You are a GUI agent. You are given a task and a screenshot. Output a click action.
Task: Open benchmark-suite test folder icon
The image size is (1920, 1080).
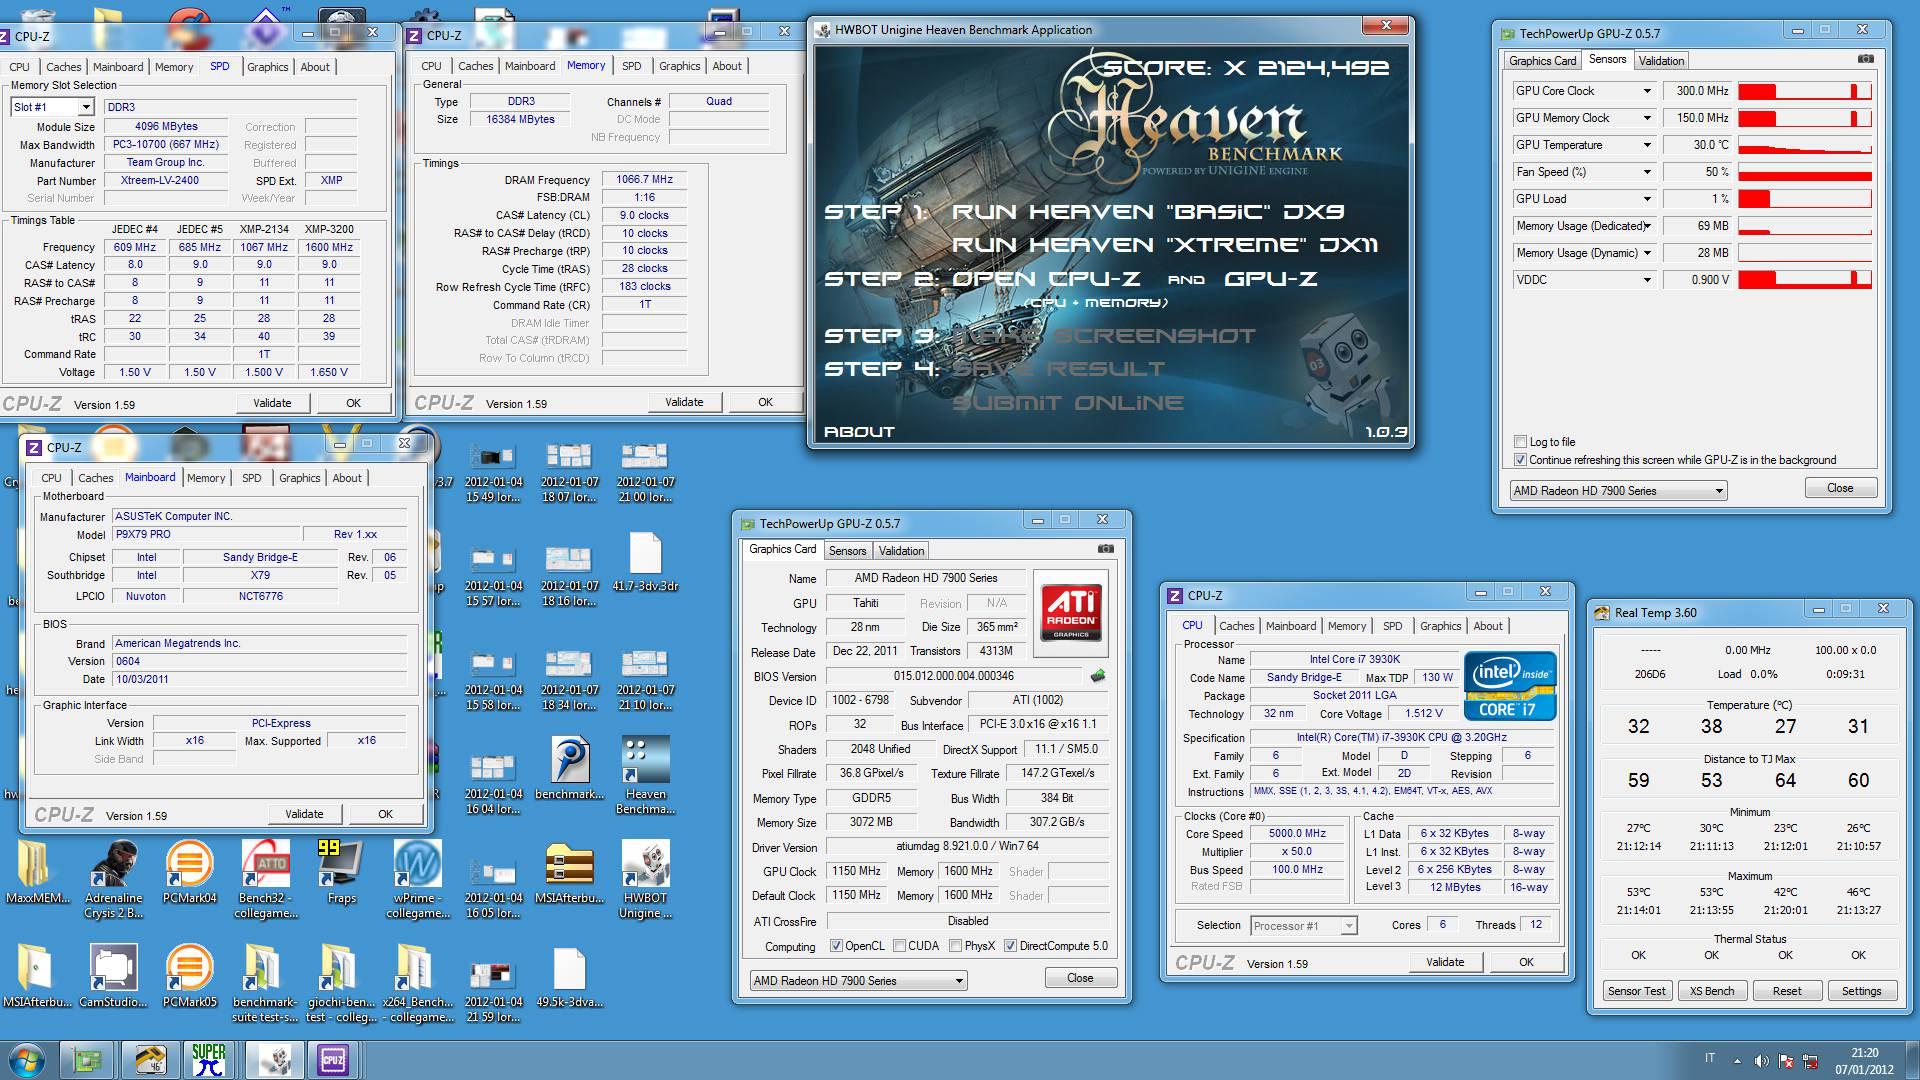(x=265, y=982)
